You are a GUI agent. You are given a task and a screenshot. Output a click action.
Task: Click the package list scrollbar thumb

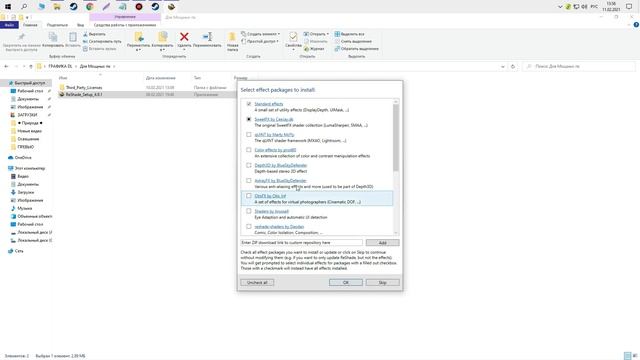(396, 137)
